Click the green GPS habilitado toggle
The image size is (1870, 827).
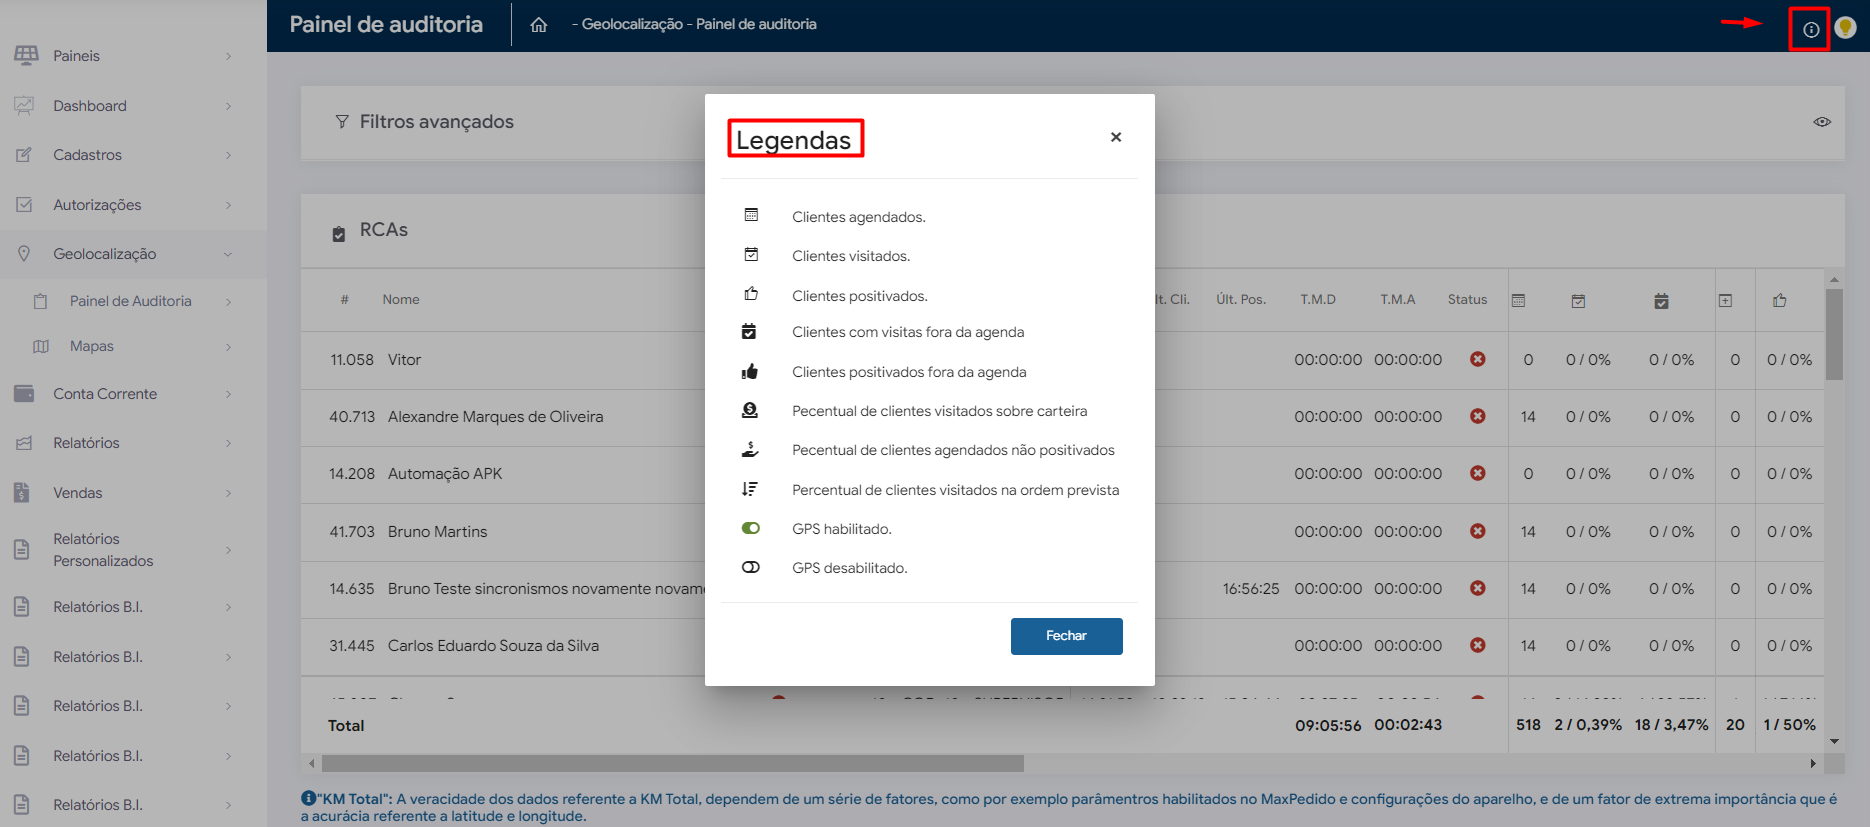pos(751,528)
